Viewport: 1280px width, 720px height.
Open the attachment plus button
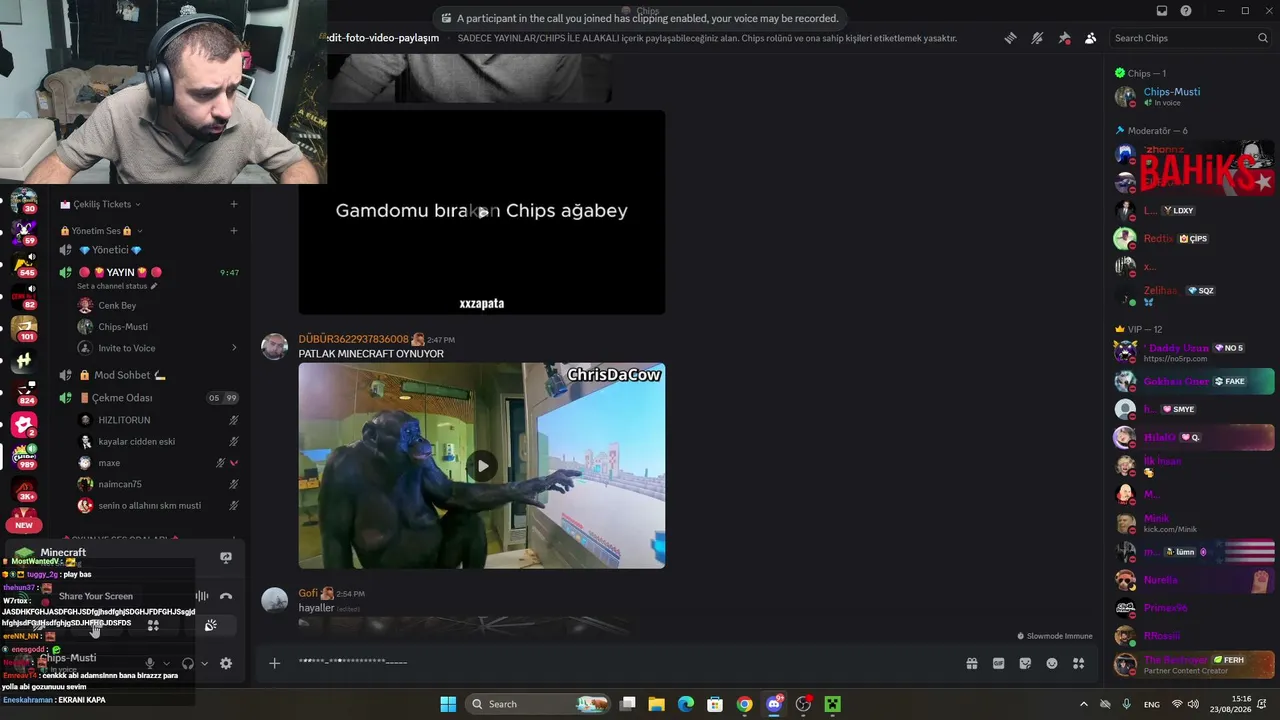pyautogui.click(x=274, y=663)
